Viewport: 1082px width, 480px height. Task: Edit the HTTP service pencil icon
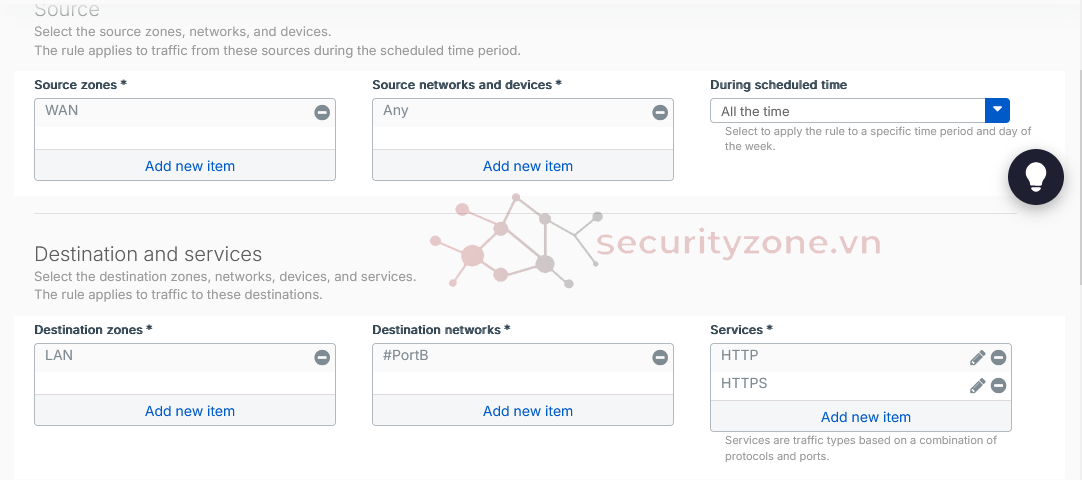(x=978, y=358)
